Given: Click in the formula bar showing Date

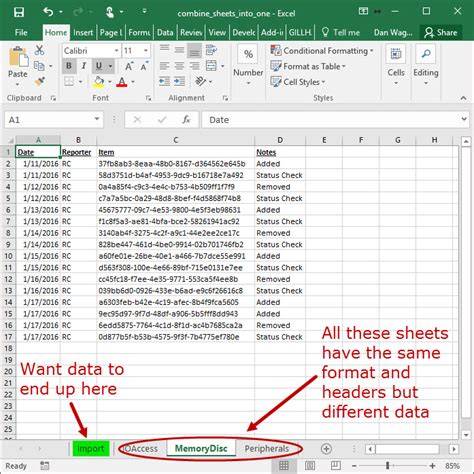Looking at the screenshot, I should tap(332, 120).
